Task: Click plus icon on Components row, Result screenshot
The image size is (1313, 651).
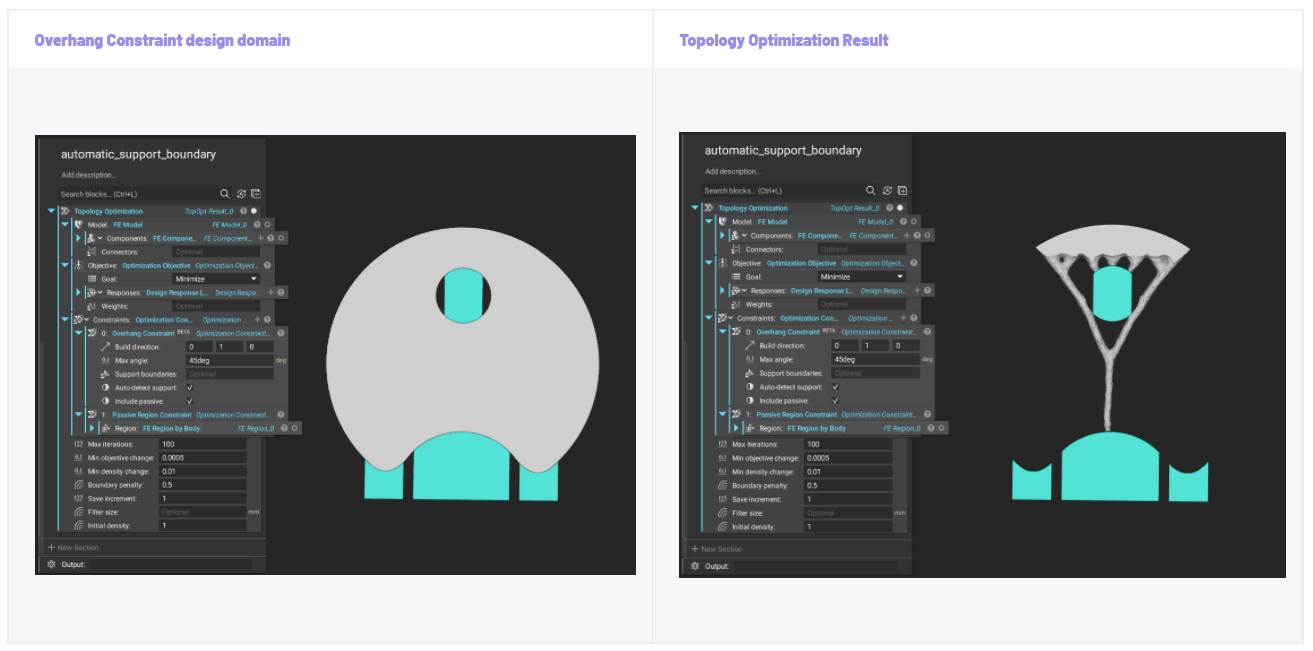Action: (907, 235)
